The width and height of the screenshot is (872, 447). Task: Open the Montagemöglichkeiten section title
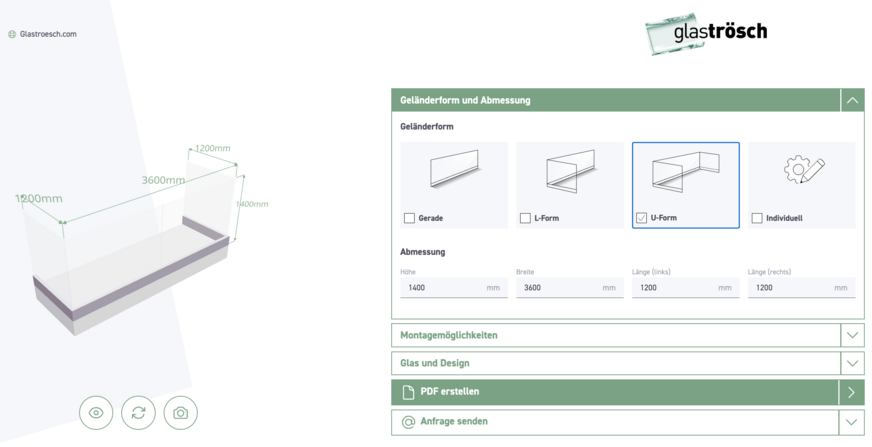pyautogui.click(x=449, y=335)
